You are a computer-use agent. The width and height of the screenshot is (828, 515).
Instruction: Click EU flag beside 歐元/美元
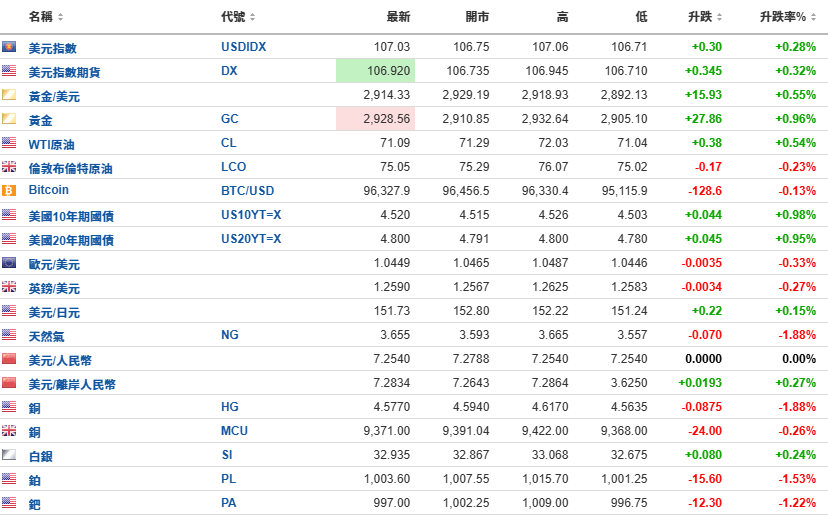(x=9, y=263)
